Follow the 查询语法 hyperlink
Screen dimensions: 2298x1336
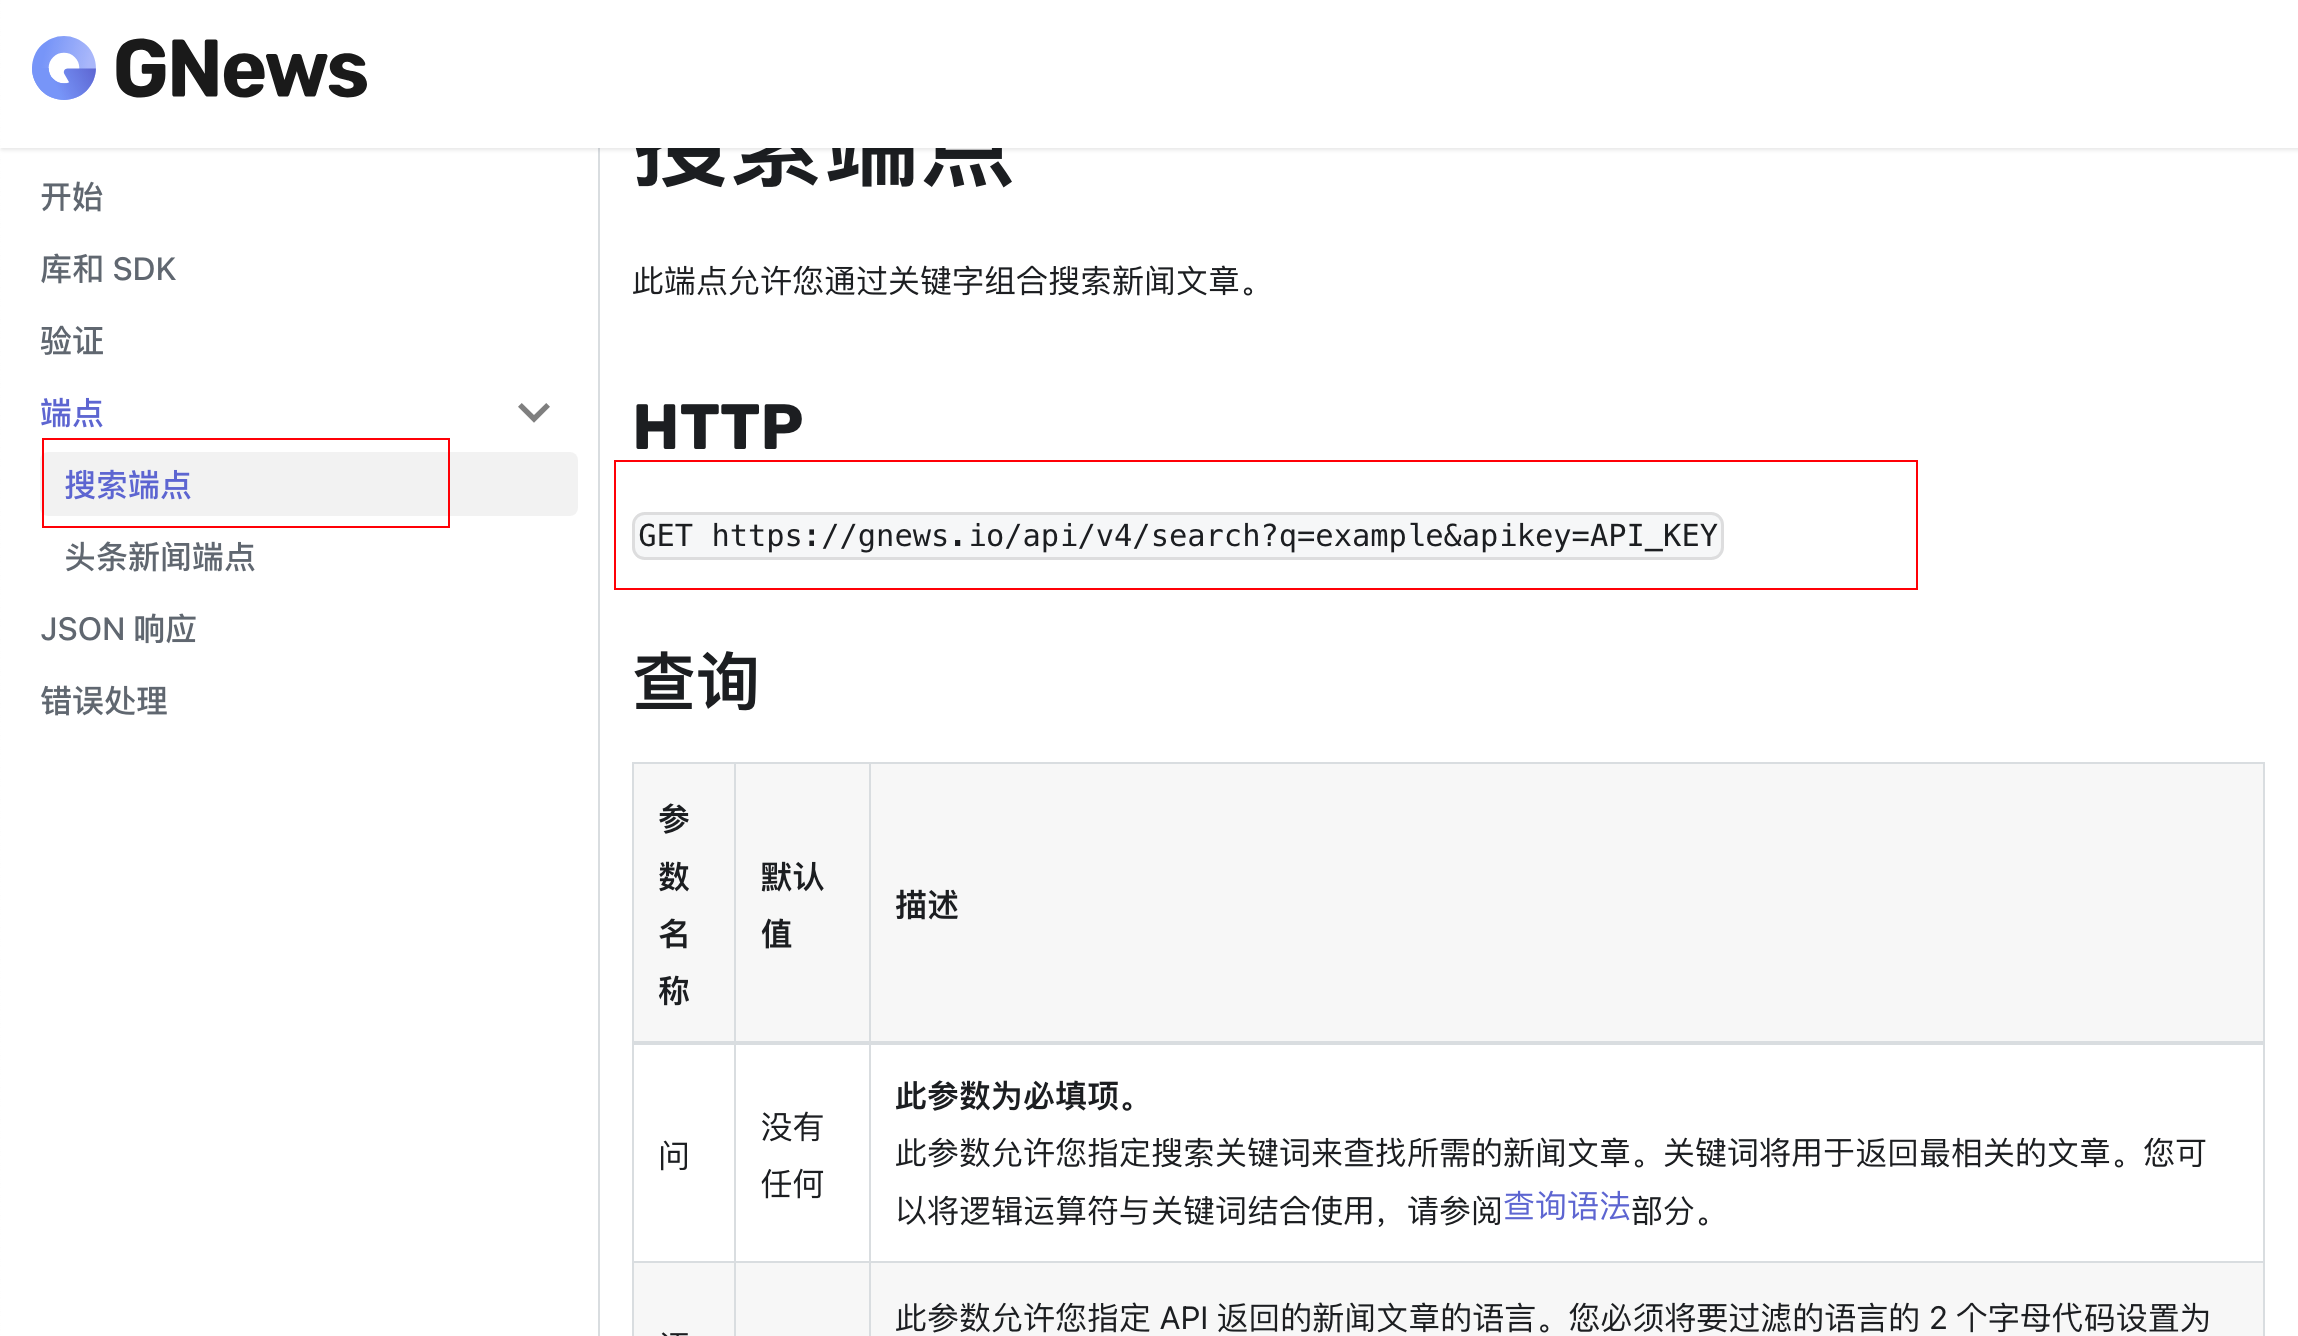1566,1207
